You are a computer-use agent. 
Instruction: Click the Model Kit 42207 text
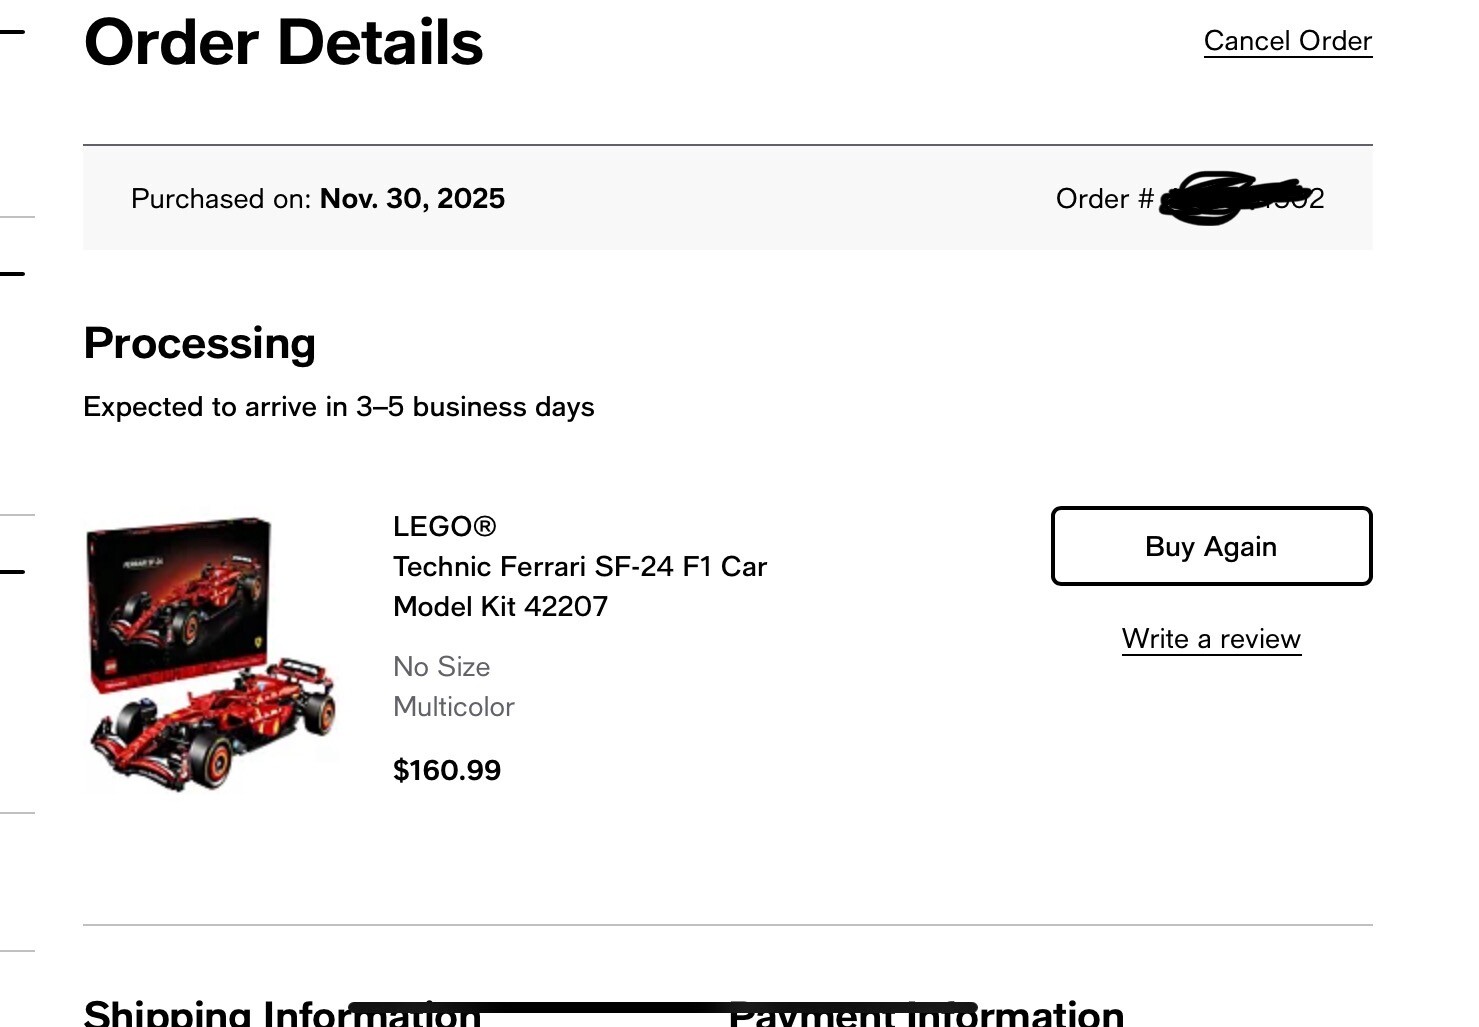coord(500,607)
